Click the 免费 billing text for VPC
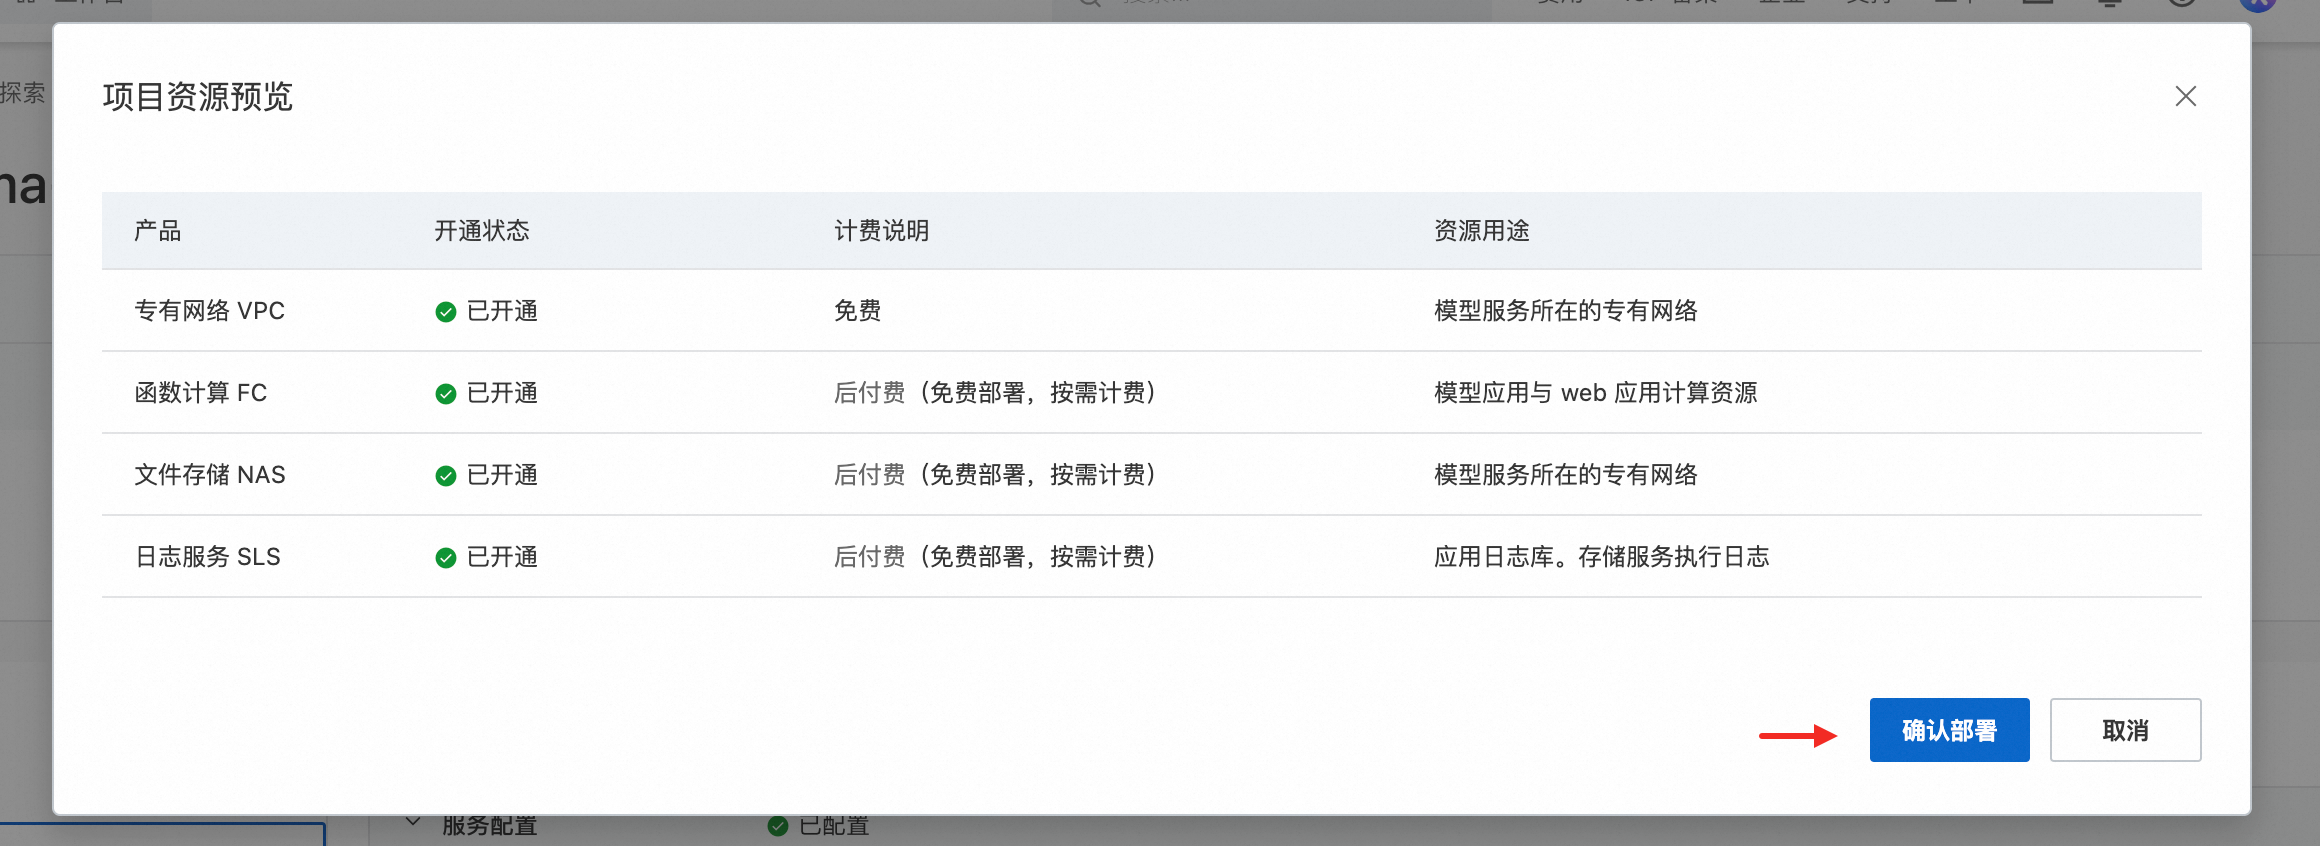 [x=858, y=311]
